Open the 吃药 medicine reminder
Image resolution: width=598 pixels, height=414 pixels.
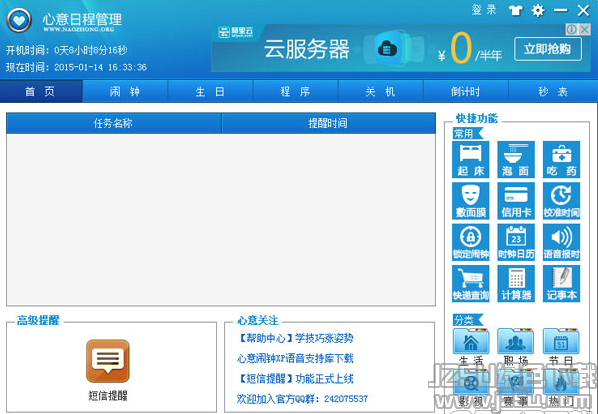[561, 160]
